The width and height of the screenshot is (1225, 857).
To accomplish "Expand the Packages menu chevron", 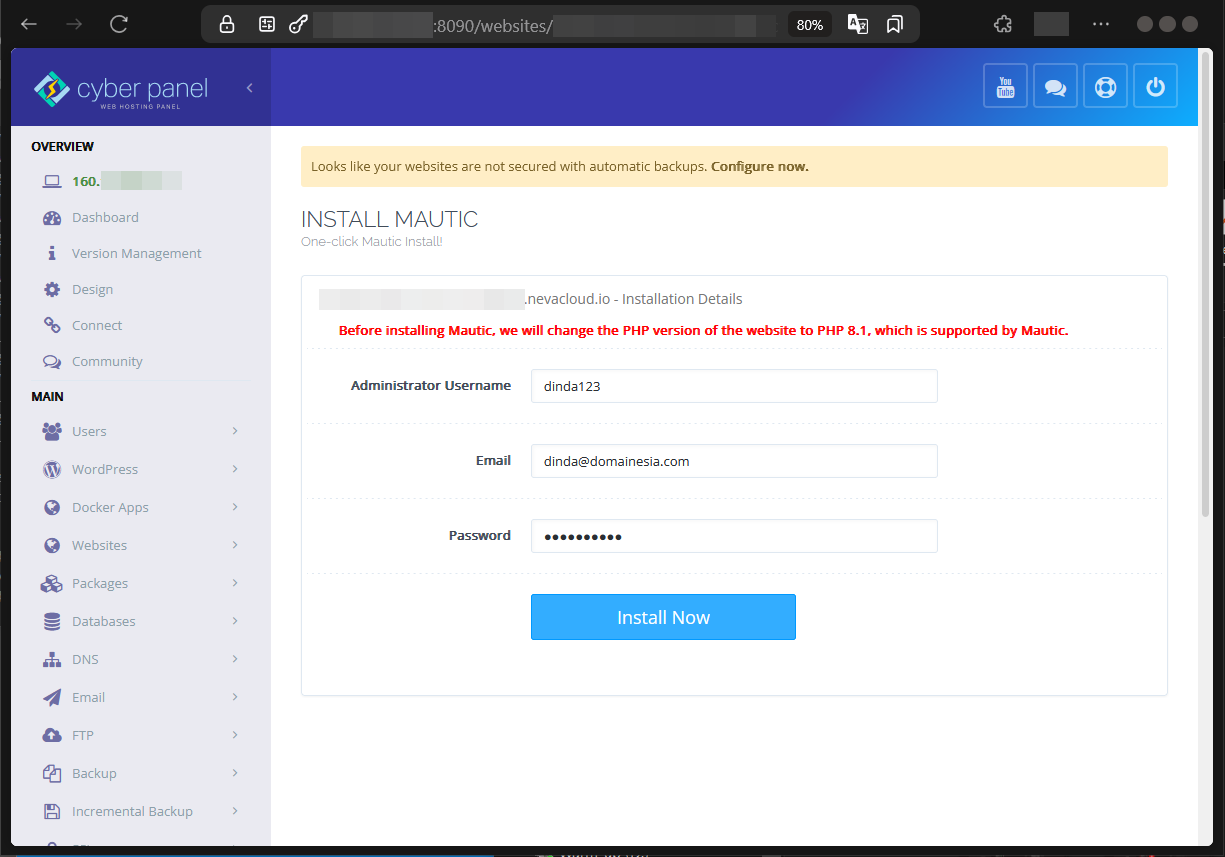I will click(x=235, y=583).
